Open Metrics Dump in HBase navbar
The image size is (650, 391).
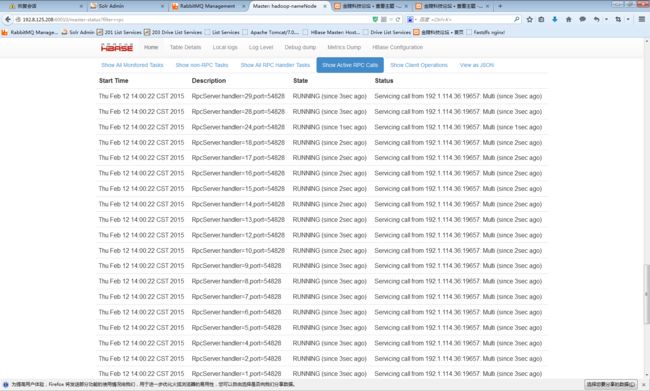[x=344, y=47]
